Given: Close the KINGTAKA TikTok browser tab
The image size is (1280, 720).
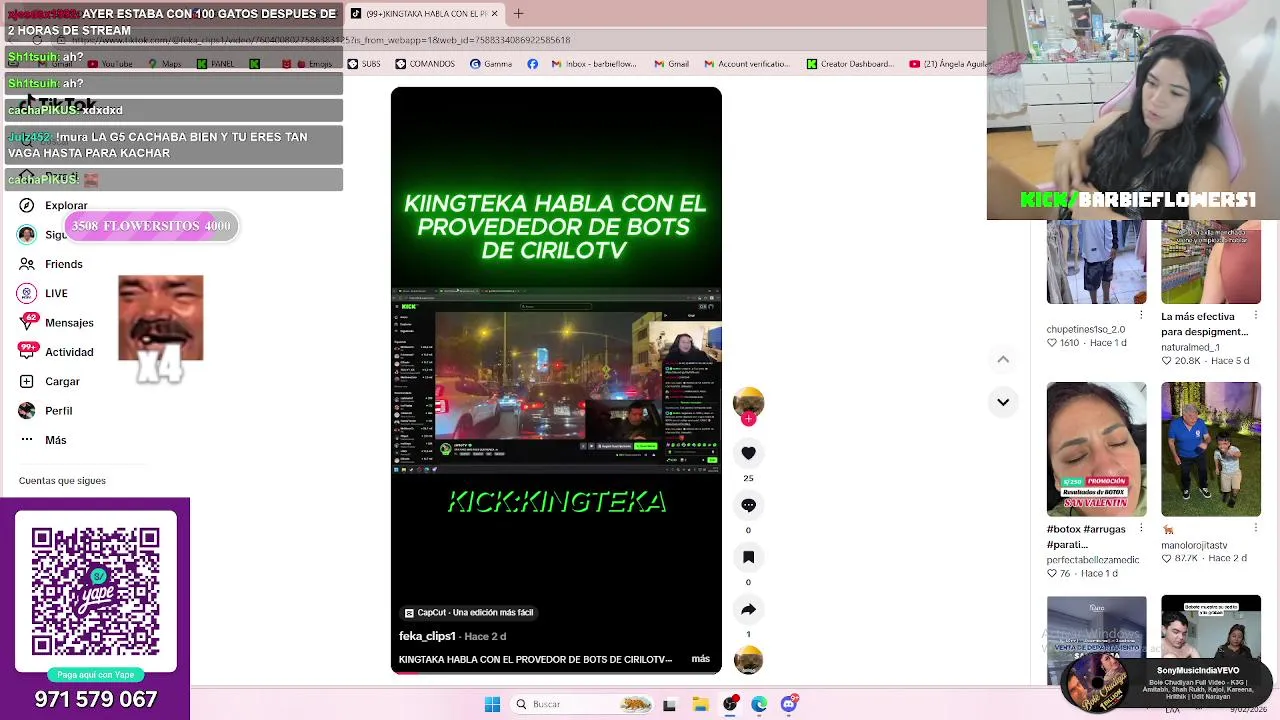Looking at the screenshot, I should tap(493, 13).
